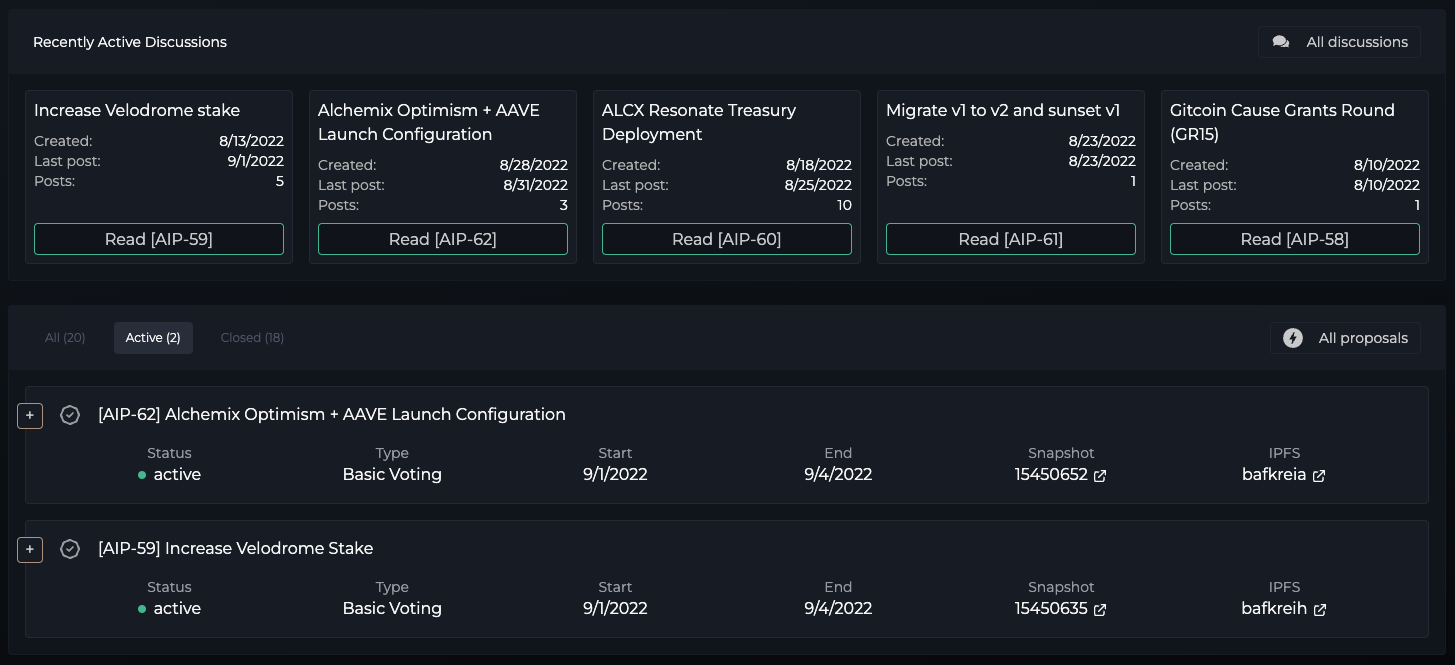Click the checkmark circle icon on AIP-59

point(70,549)
